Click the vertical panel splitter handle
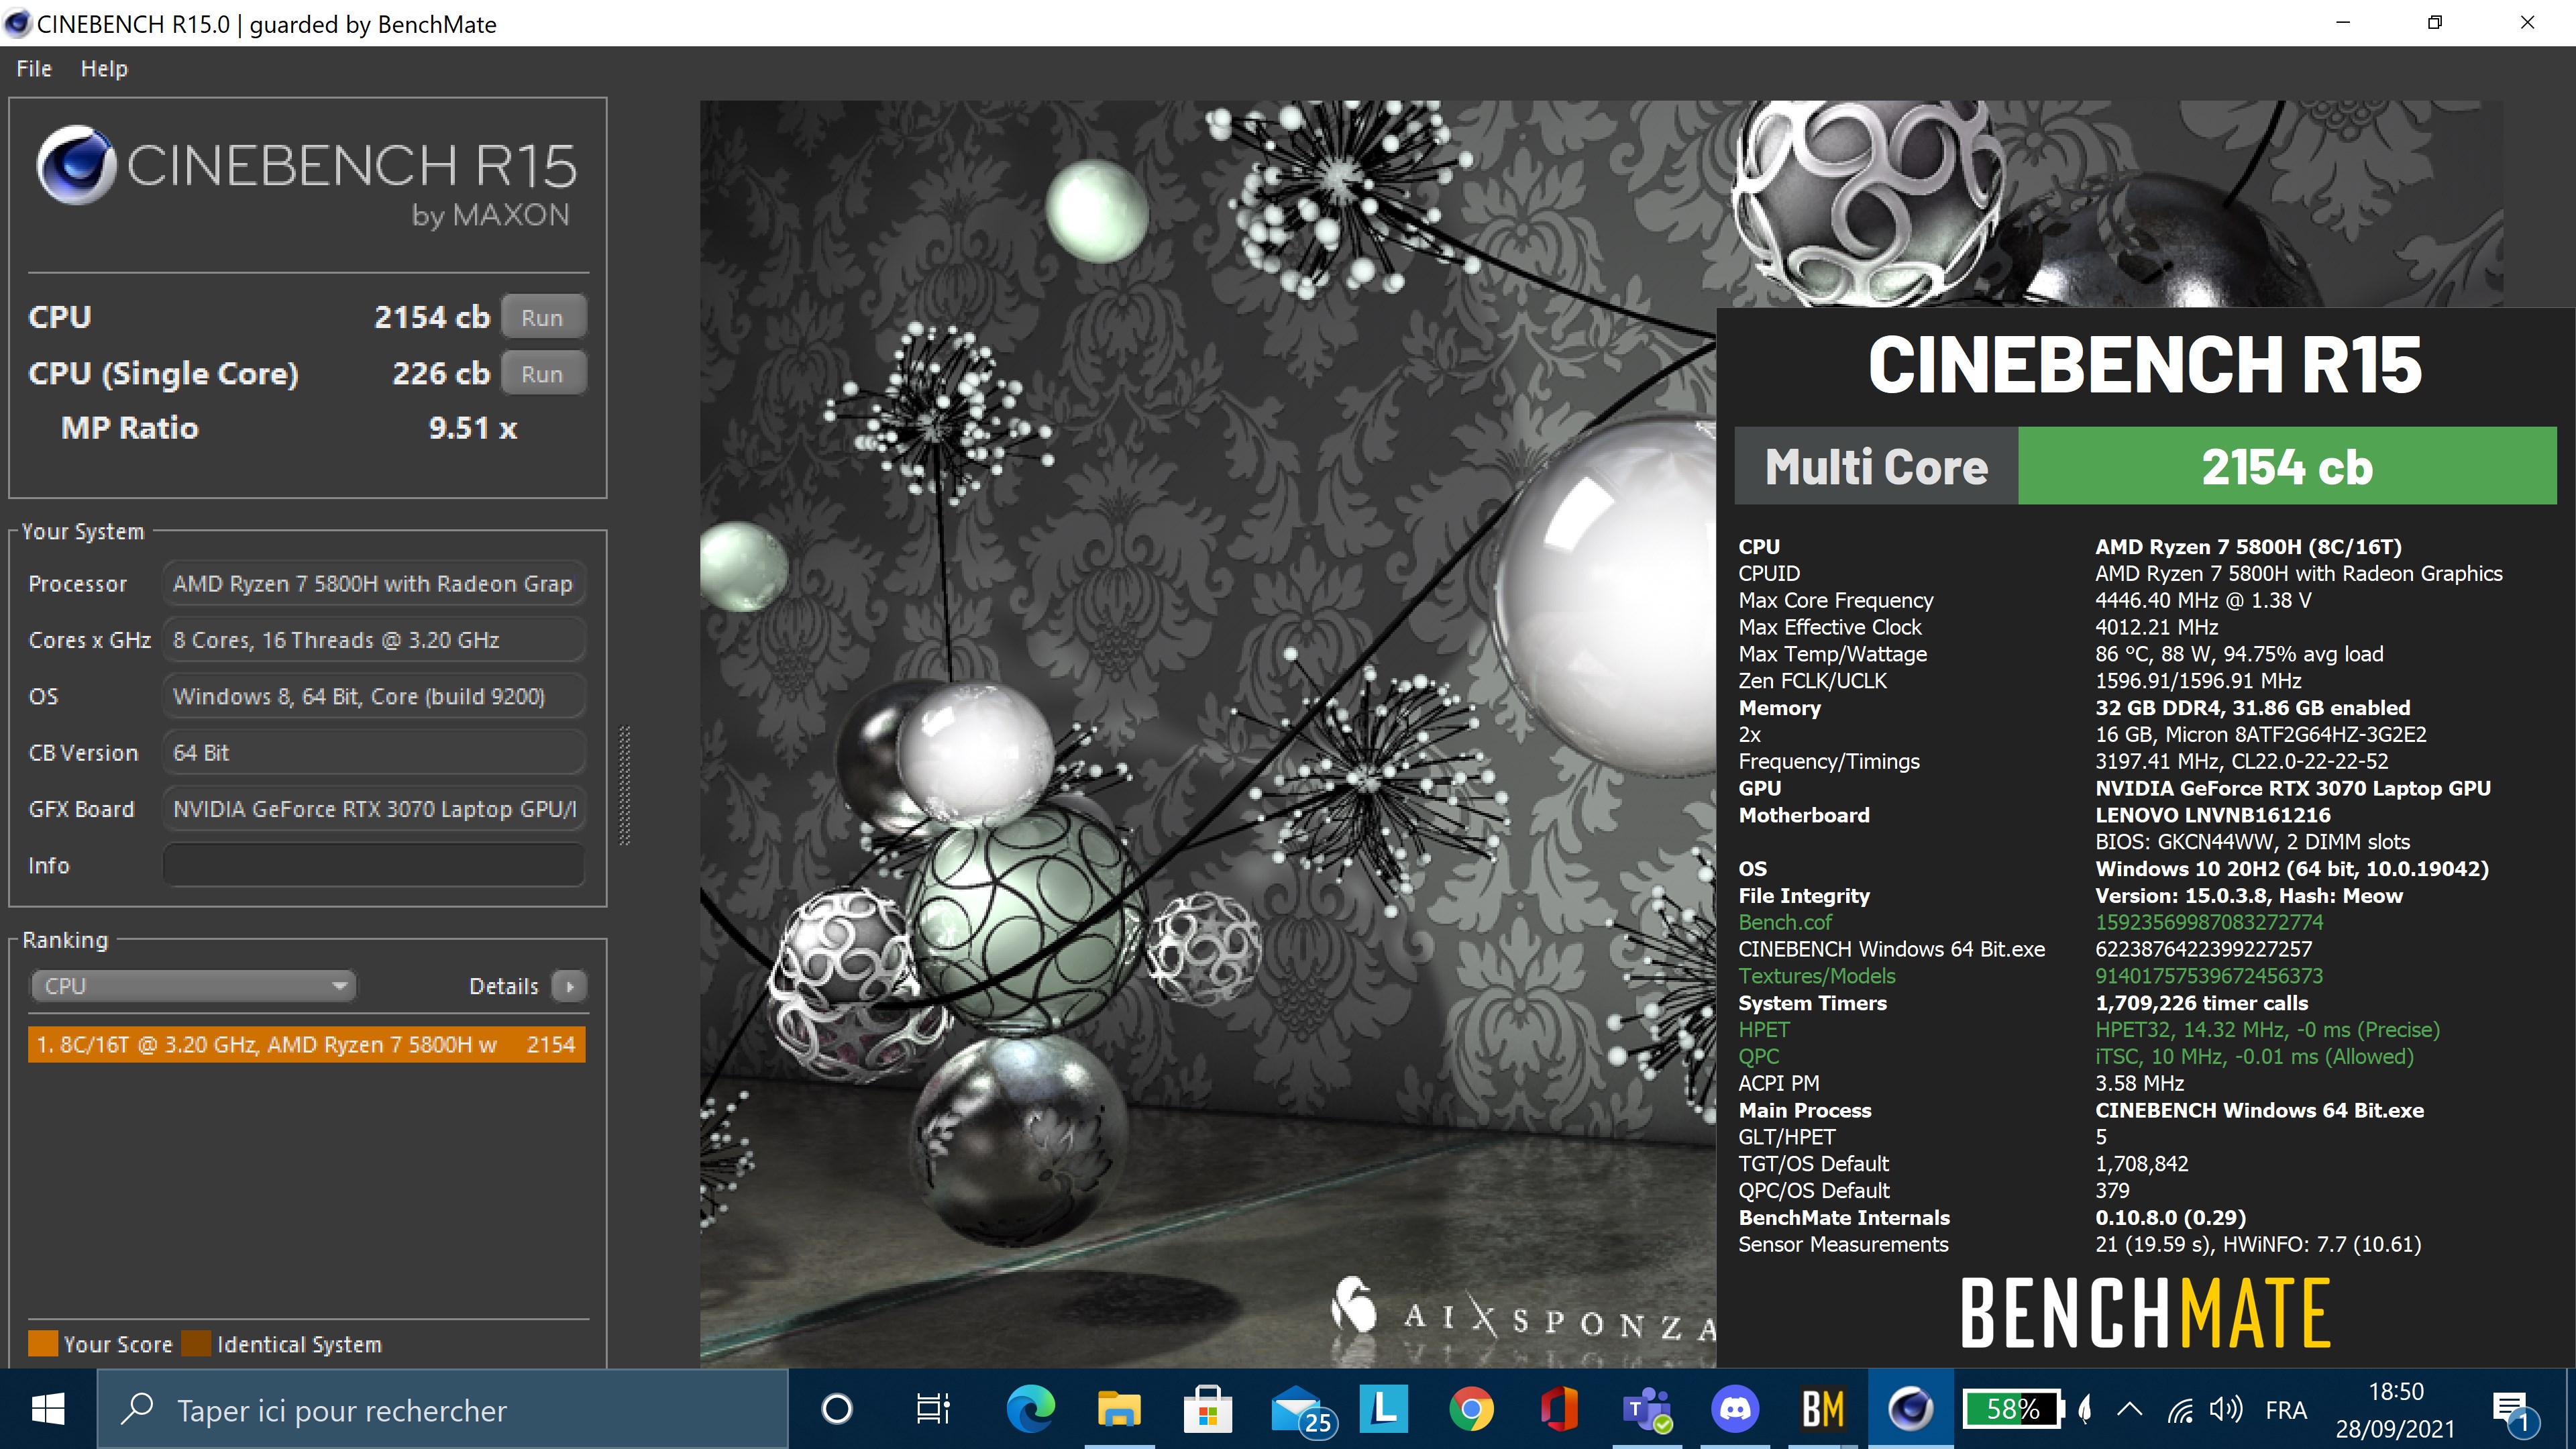The width and height of the screenshot is (2576, 1449). click(x=625, y=785)
